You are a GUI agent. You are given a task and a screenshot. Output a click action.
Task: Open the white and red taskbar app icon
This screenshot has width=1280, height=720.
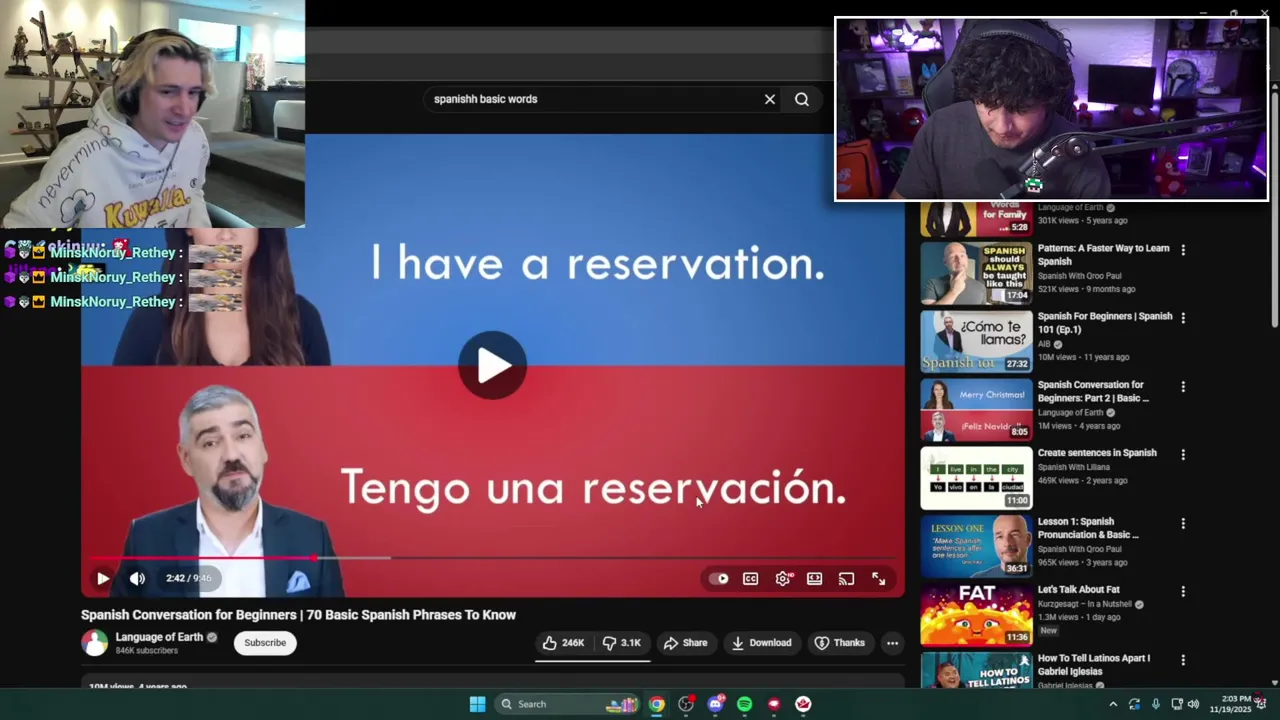click(x=803, y=704)
